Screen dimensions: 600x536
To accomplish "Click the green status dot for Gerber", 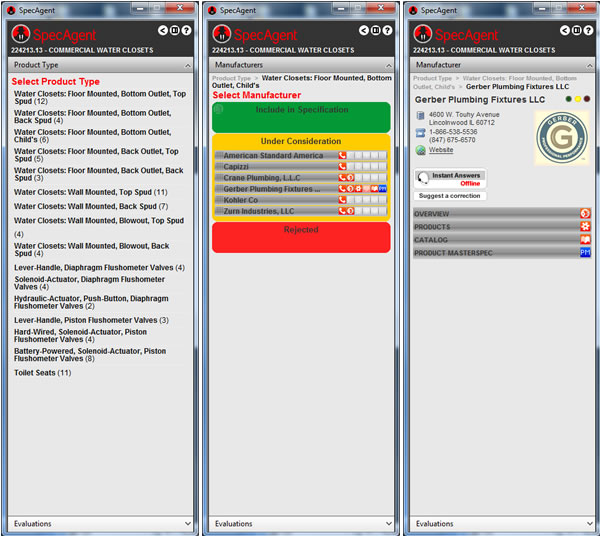I will 569,99.
